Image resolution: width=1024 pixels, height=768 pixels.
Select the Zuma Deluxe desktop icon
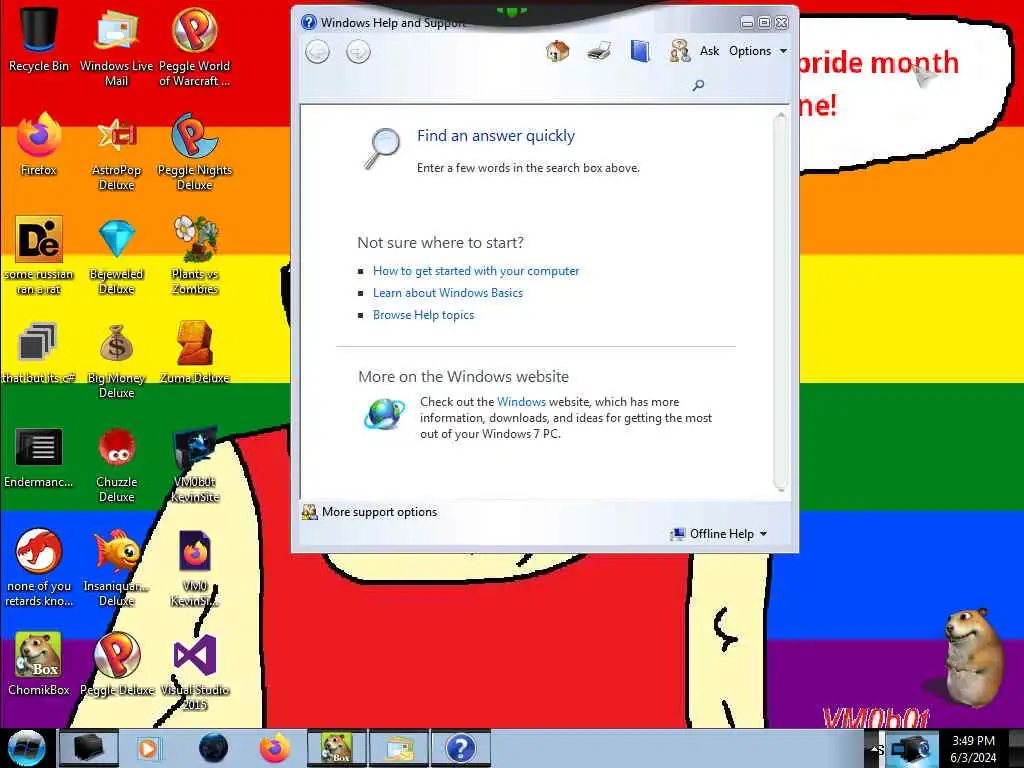click(x=195, y=353)
